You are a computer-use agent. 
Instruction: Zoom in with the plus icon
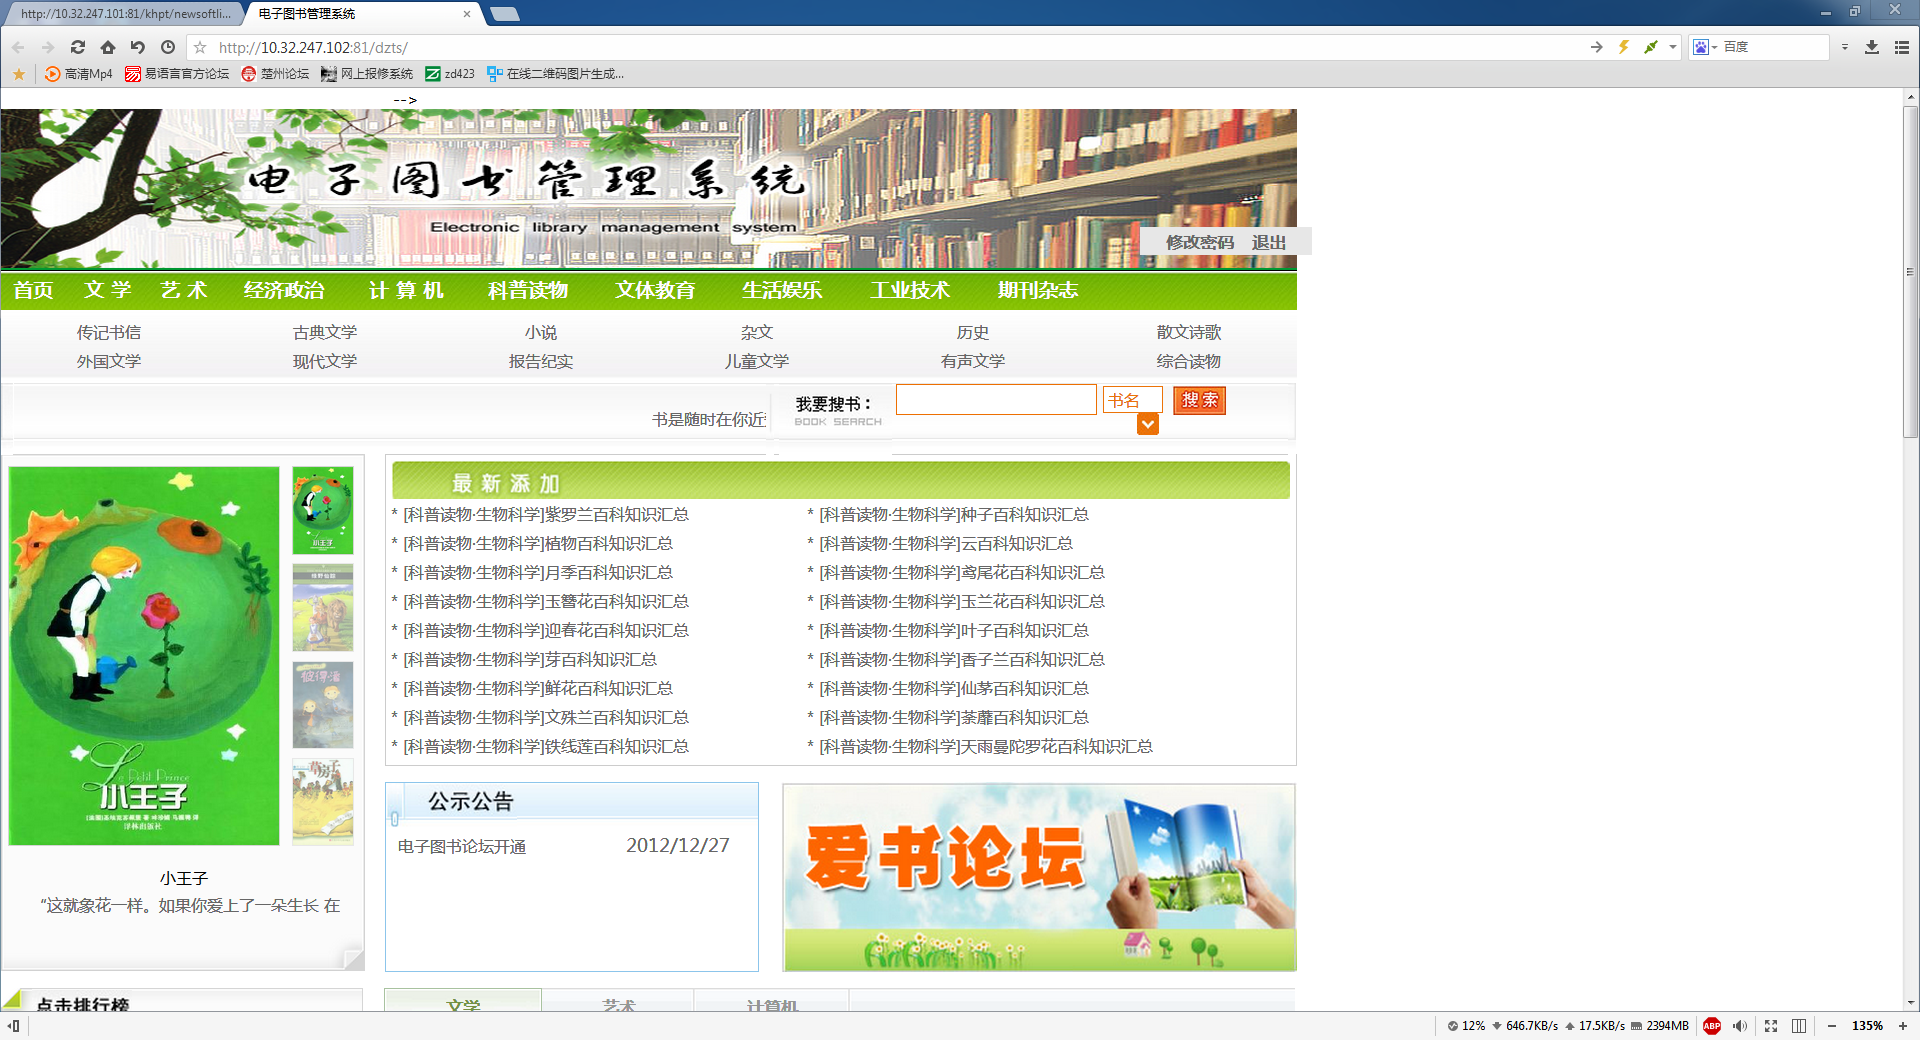[1903, 1026]
